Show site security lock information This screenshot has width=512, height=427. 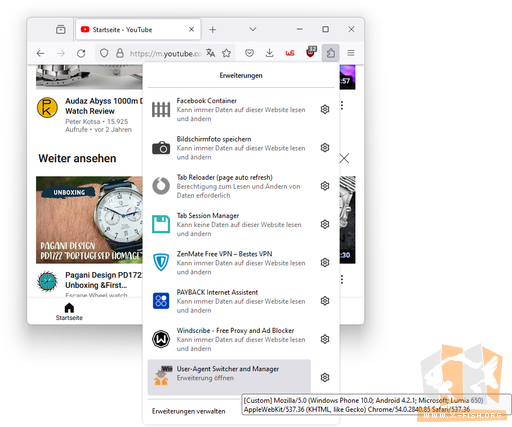pos(120,53)
